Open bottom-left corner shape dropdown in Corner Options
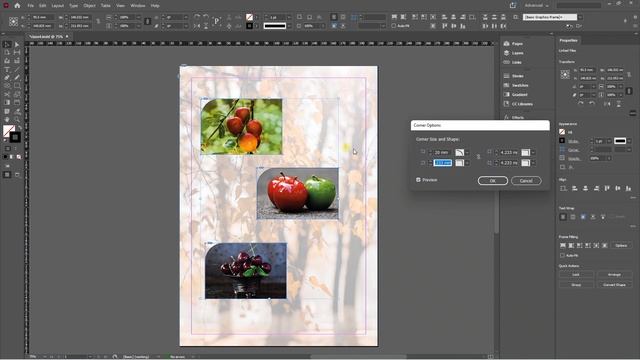Viewport: 640px width, 360px height. (x=467, y=163)
